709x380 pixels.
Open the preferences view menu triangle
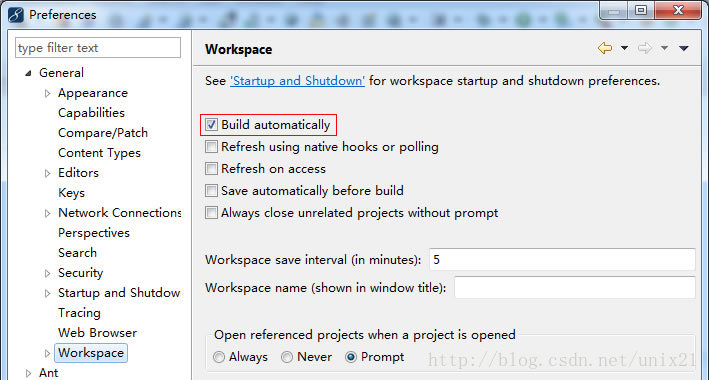pyautogui.click(x=684, y=48)
